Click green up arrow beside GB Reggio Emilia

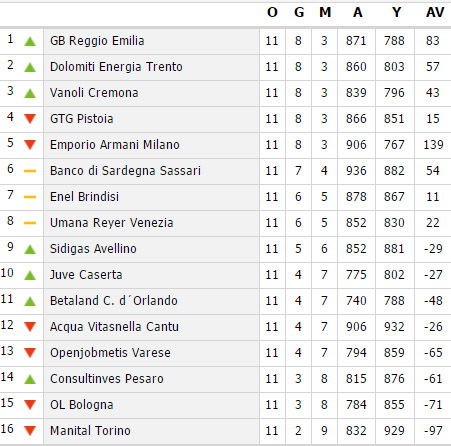[30, 41]
